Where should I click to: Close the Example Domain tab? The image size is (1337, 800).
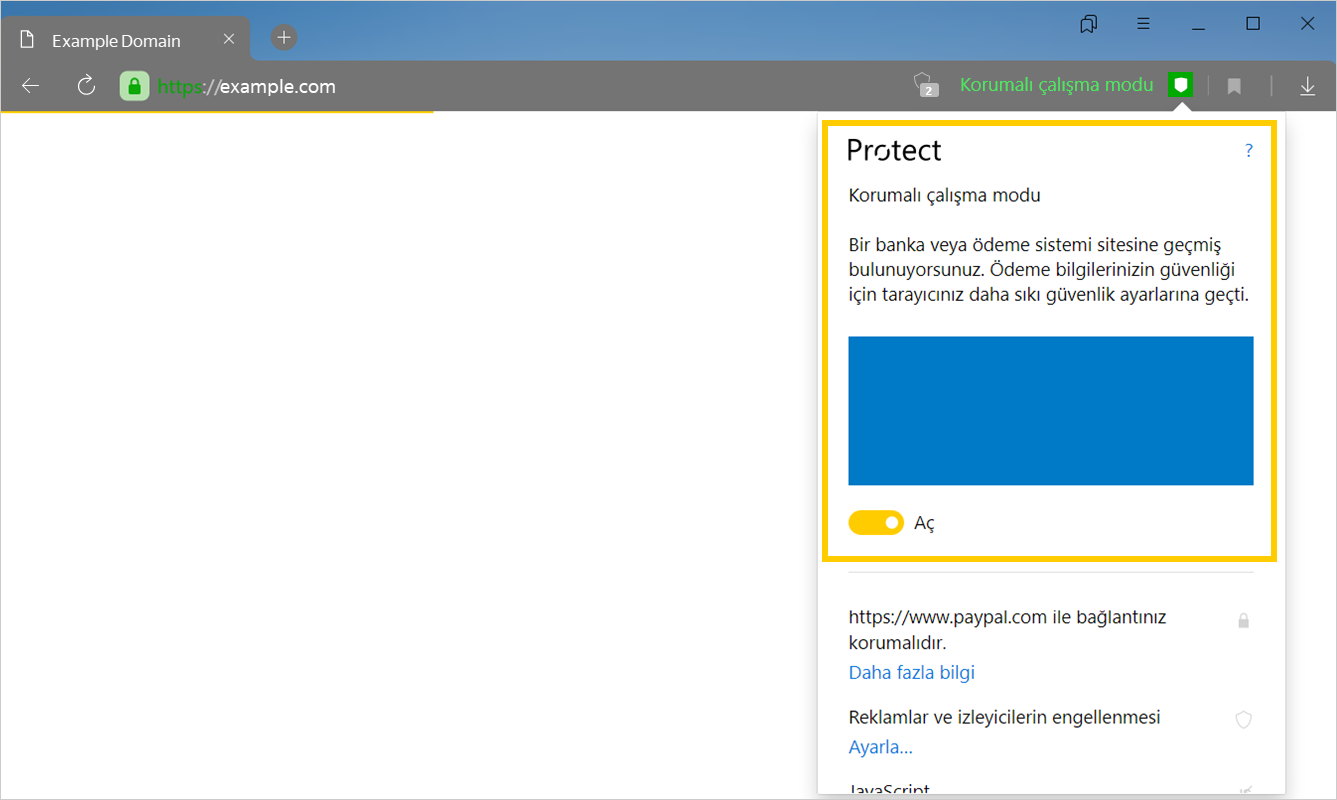click(x=229, y=40)
